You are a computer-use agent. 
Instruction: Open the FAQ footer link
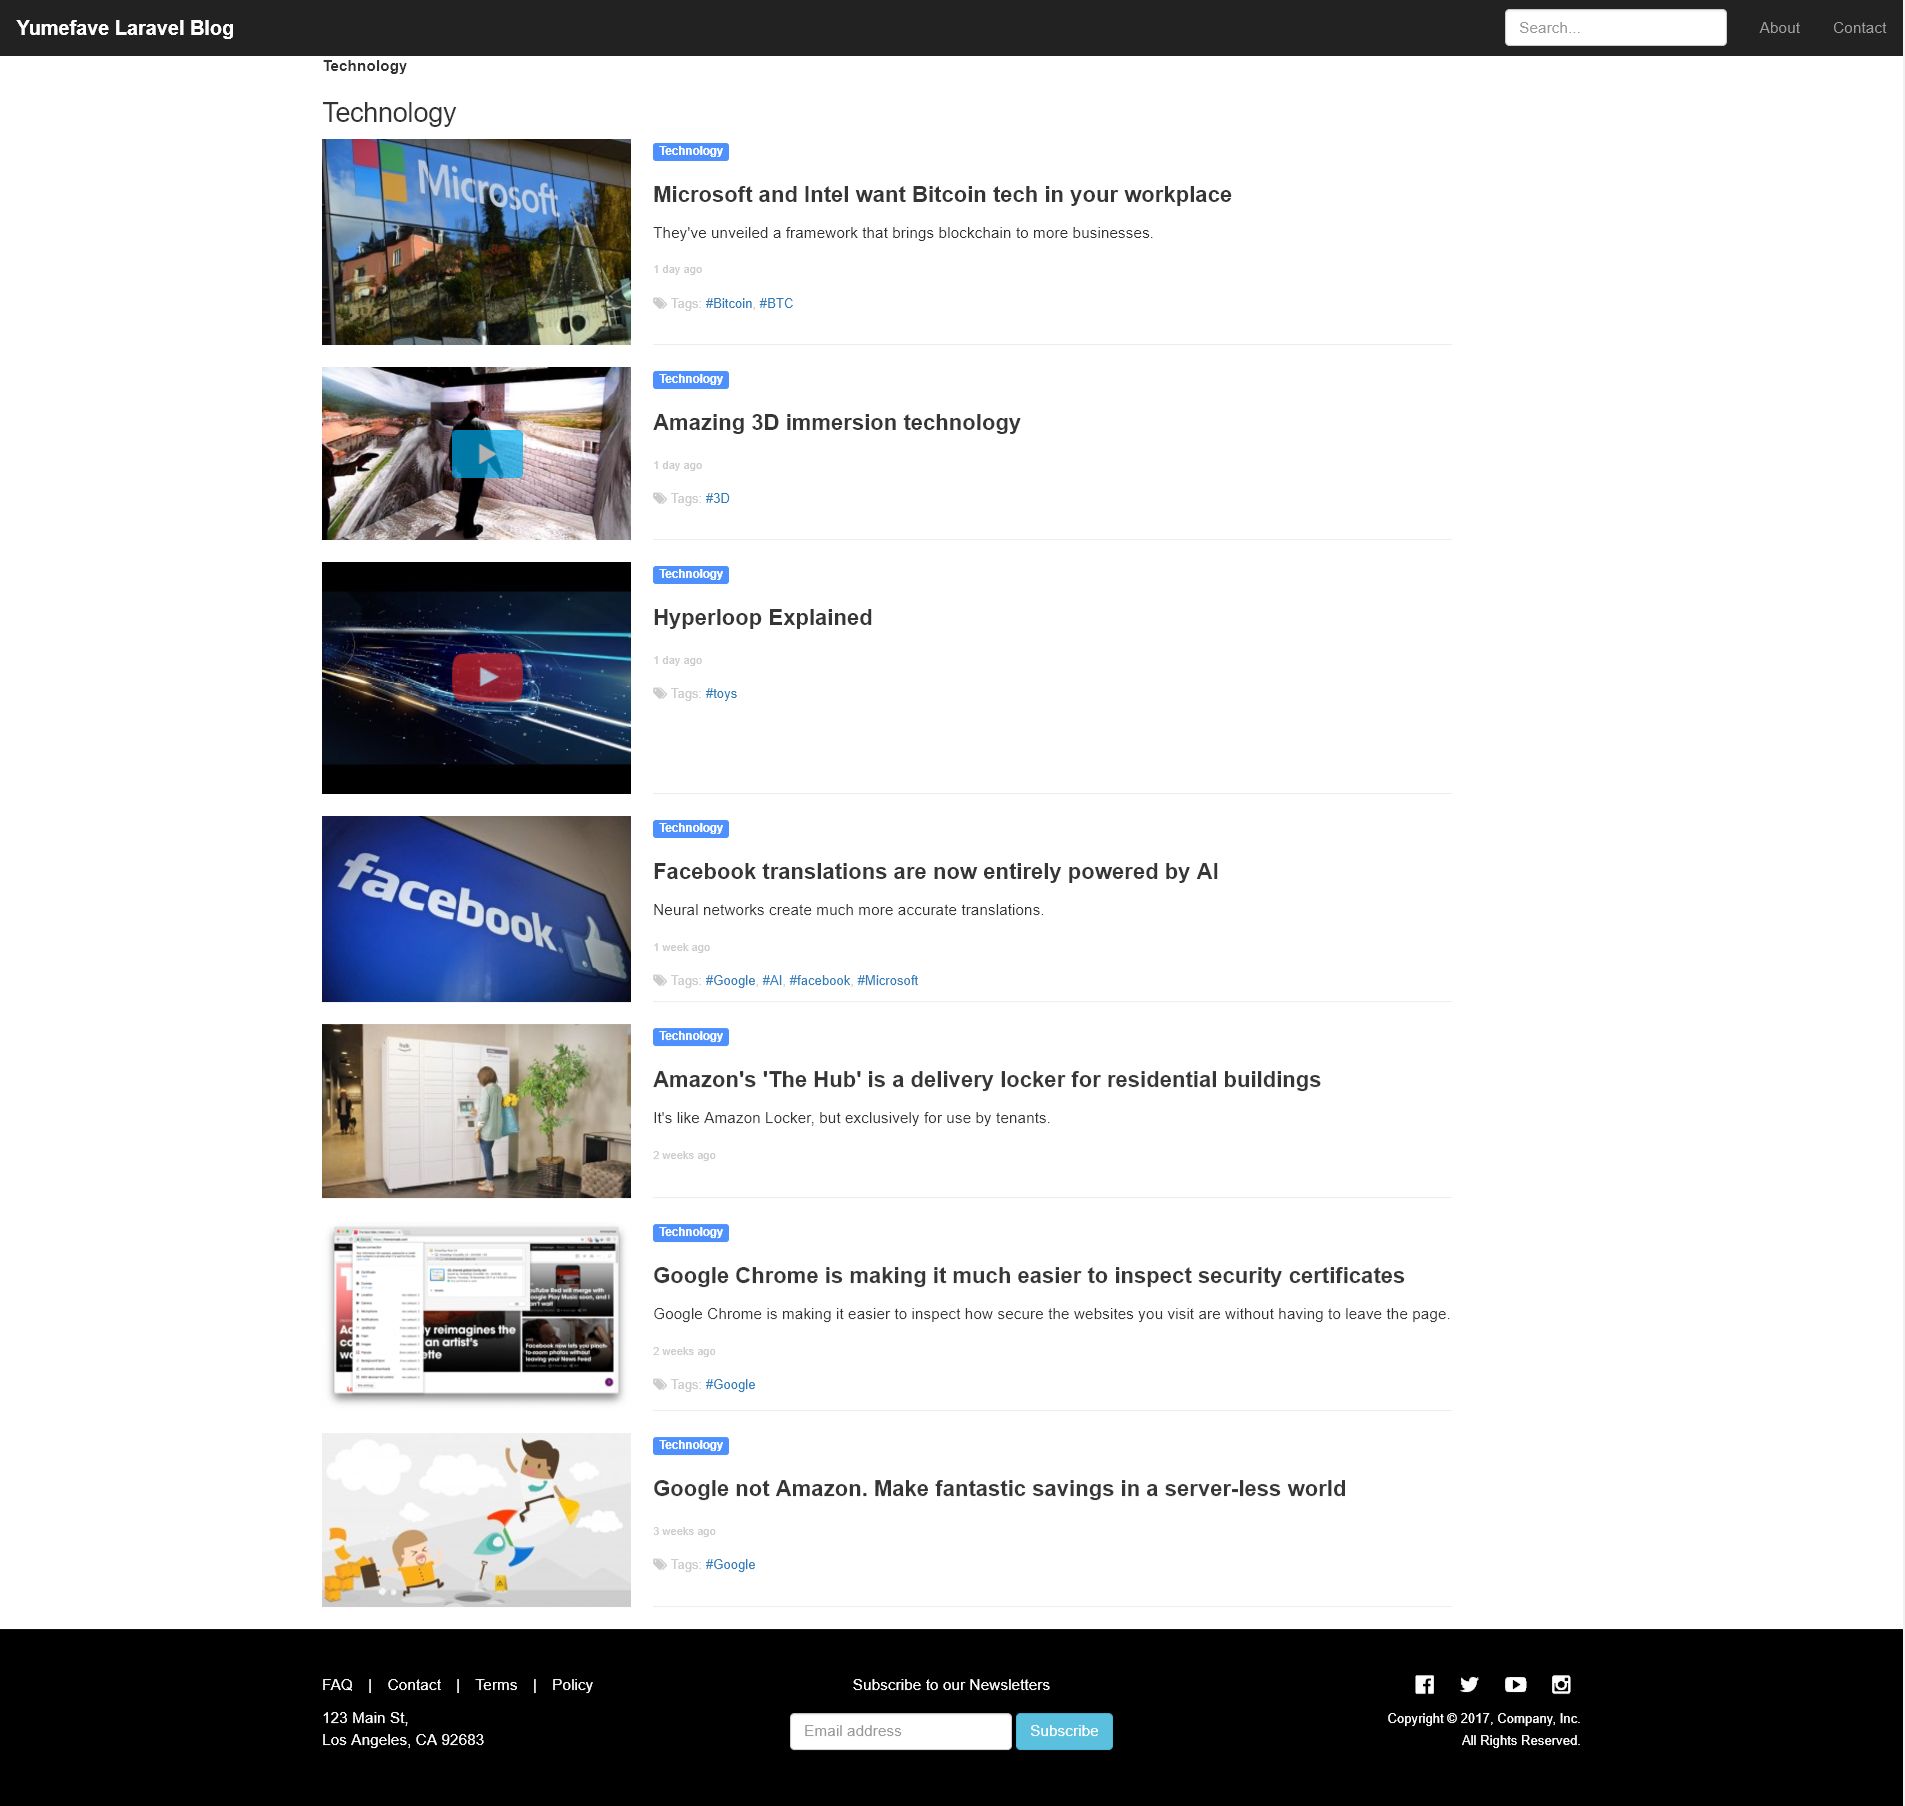coord(337,1685)
